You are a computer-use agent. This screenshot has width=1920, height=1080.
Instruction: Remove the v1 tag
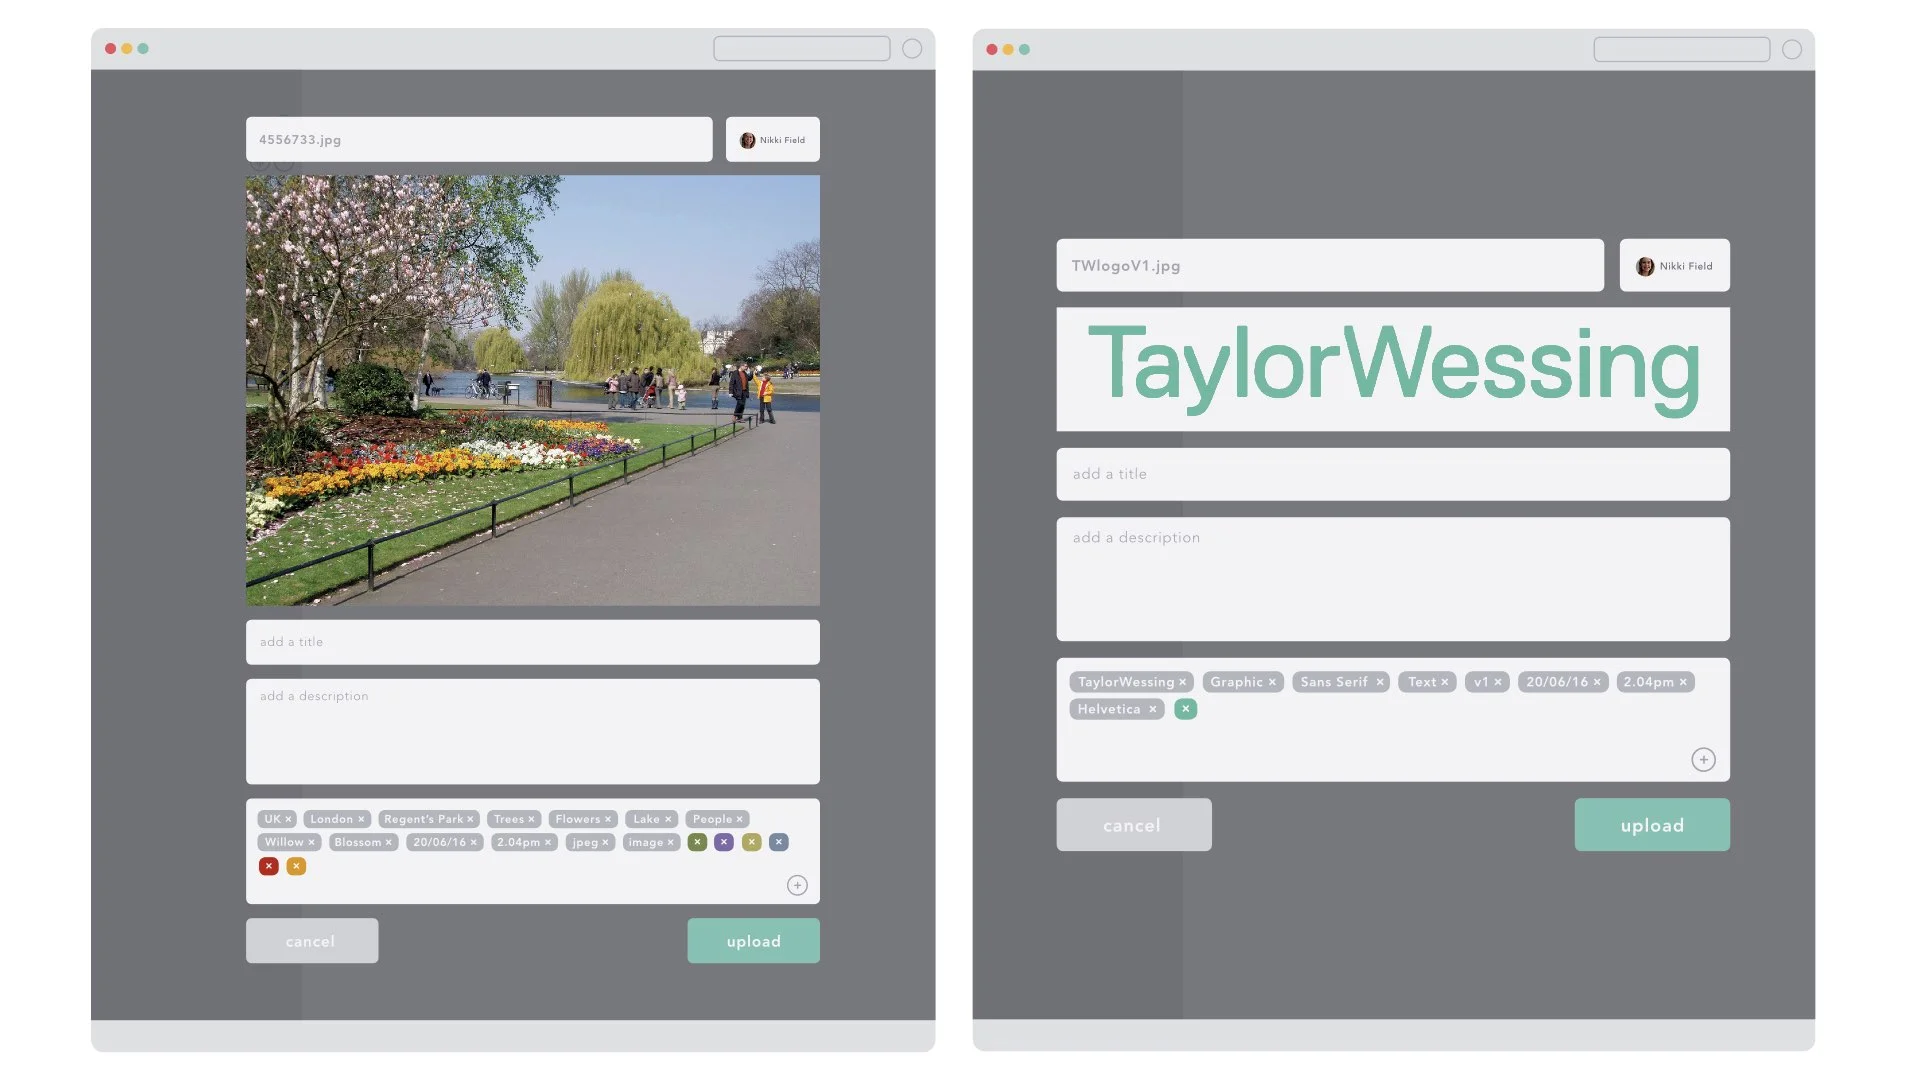[1497, 682]
